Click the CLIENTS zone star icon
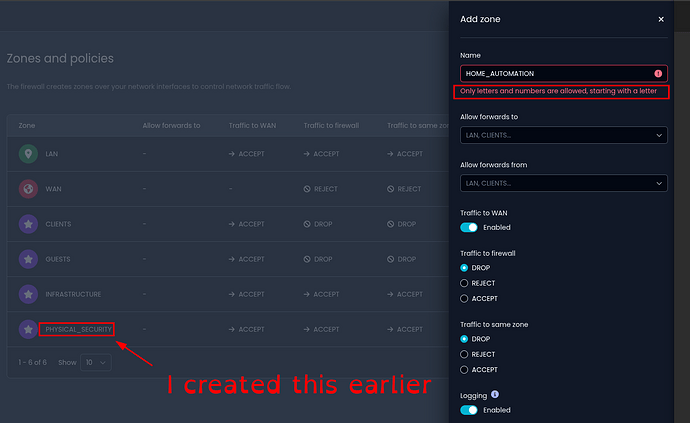 click(x=28, y=224)
